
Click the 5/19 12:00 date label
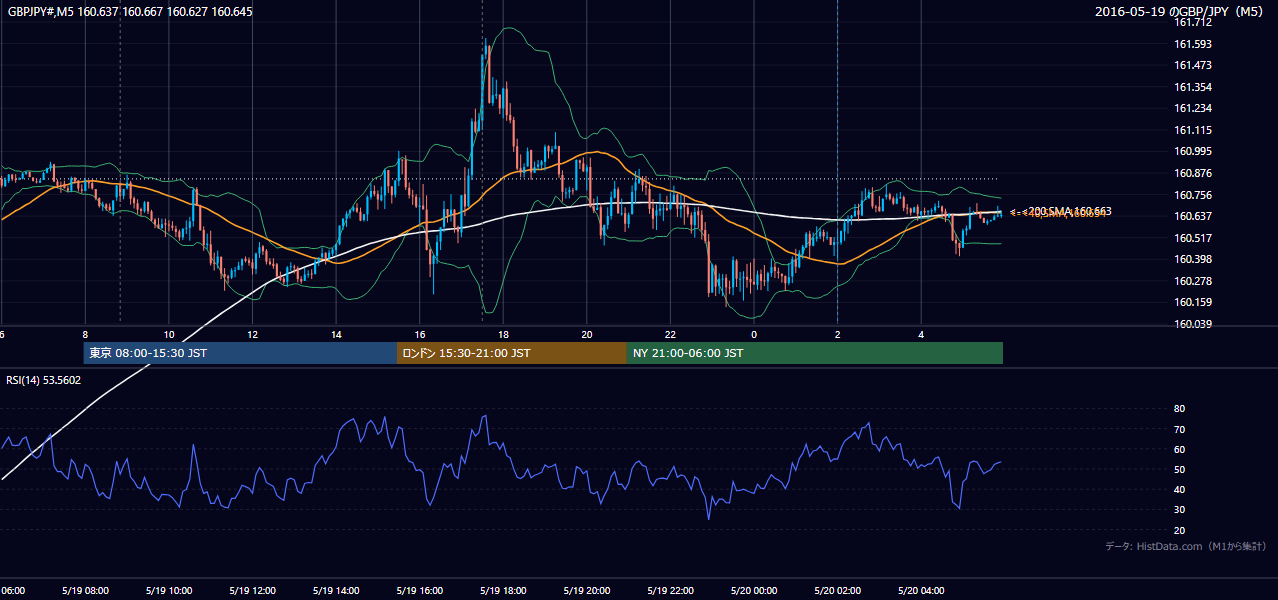252,591
